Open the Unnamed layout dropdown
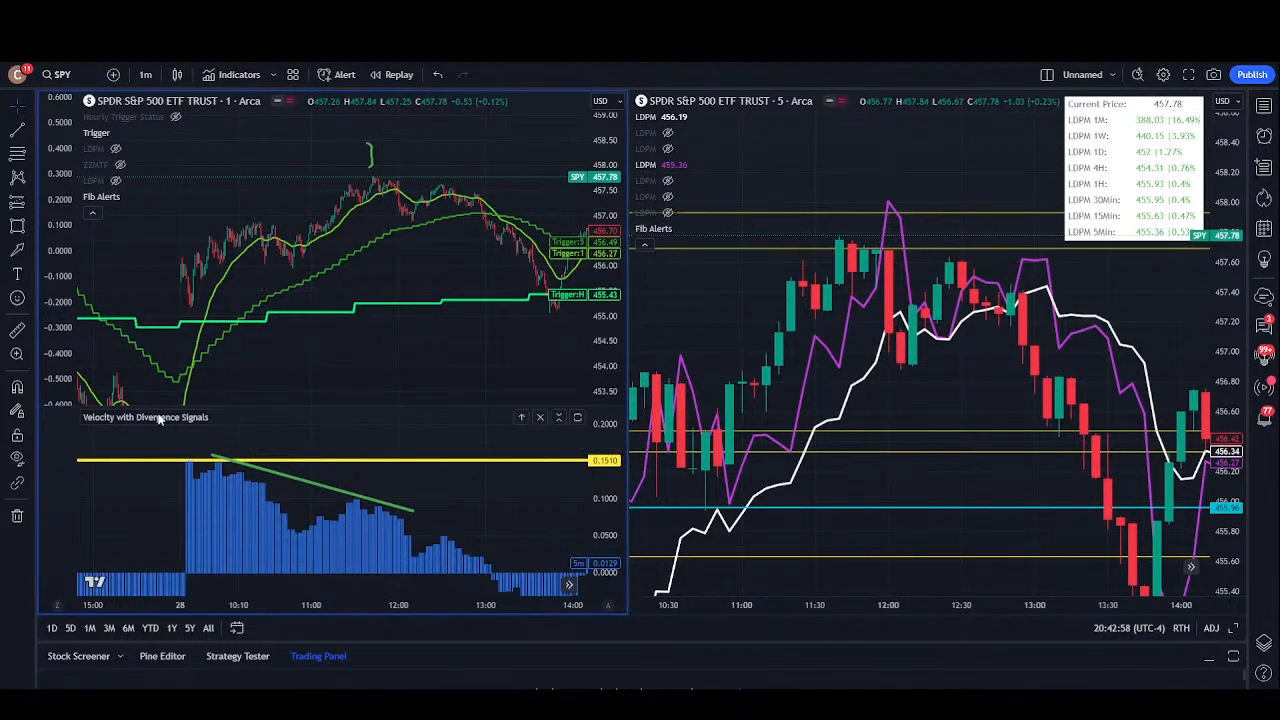The image size is (1280, 720). 1089,75
